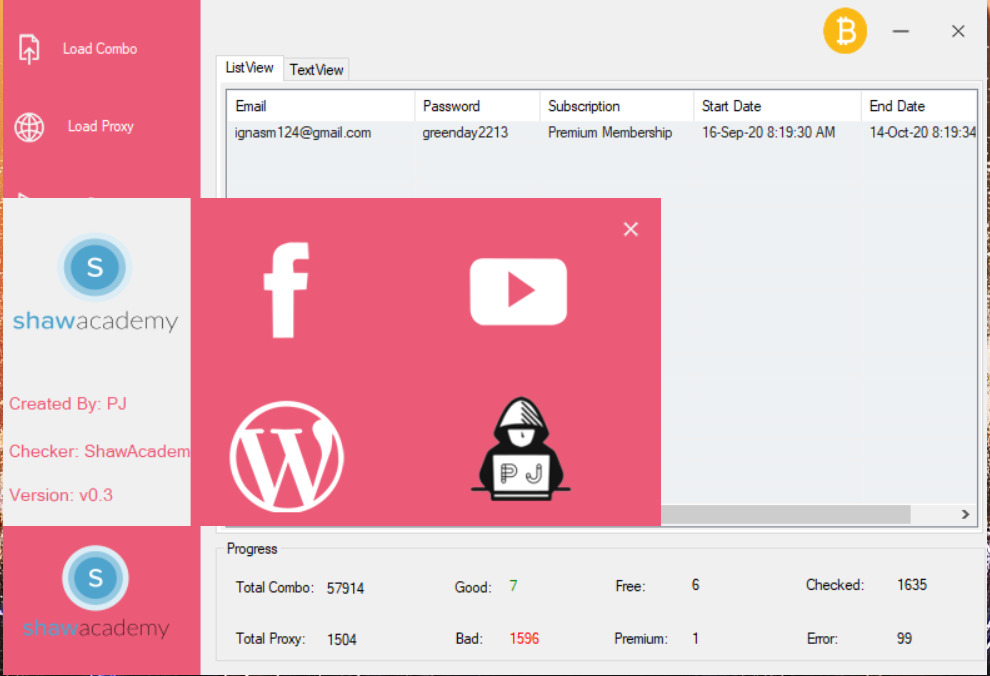Click the PJ hacker logo icon

pyautogui.click(x=520, y=449)
